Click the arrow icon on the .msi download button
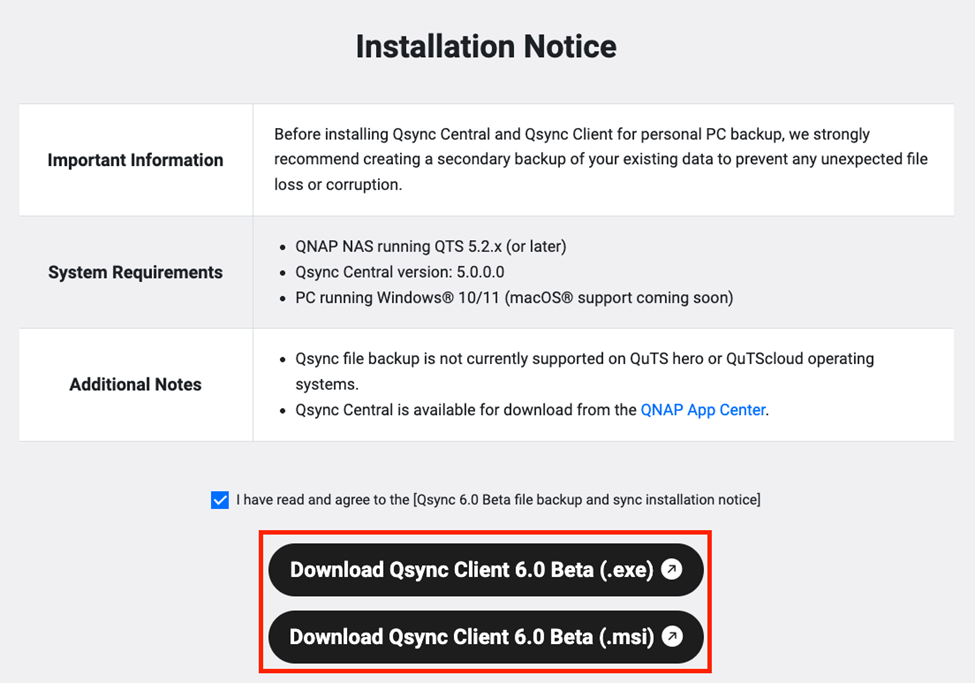Screen dimensions: 975x683 tap(672, 636)
